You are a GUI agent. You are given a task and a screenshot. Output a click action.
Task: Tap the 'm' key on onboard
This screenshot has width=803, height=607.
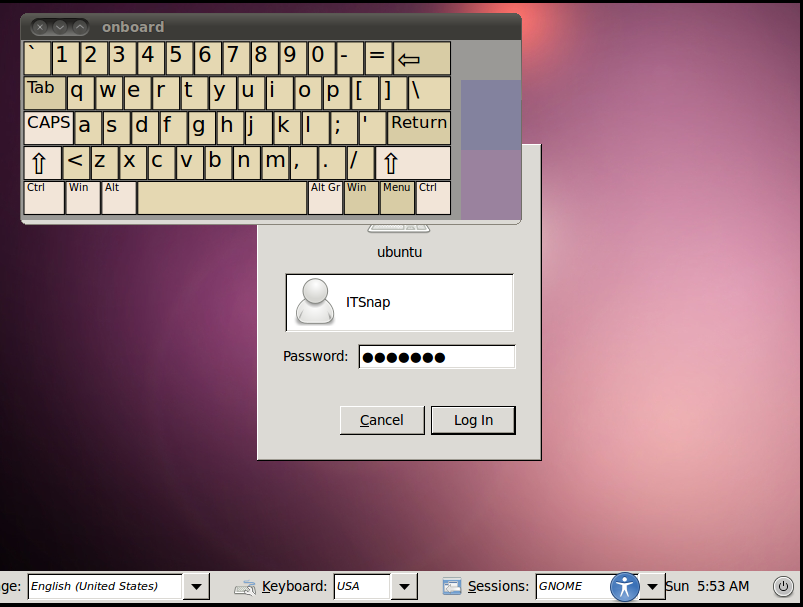click(275, 163)
